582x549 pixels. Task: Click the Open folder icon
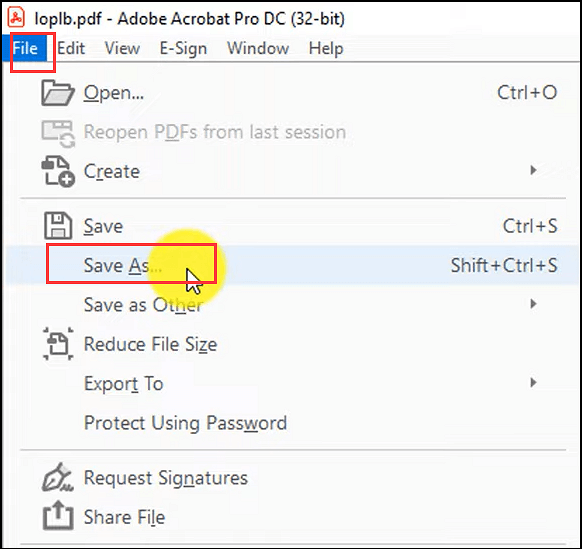(58, 93)
